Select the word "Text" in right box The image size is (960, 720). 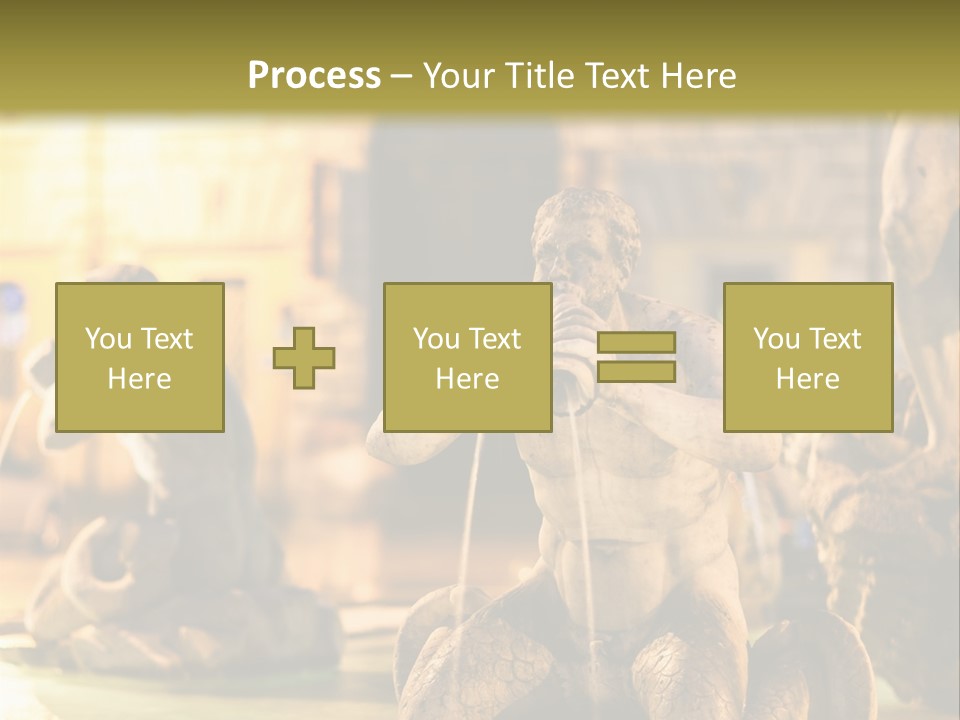coord(834,339)
